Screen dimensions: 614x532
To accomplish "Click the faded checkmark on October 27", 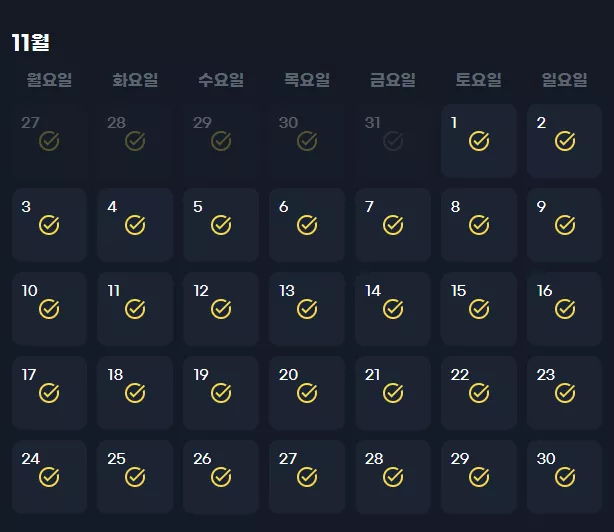I will click(x=49, y=141).
